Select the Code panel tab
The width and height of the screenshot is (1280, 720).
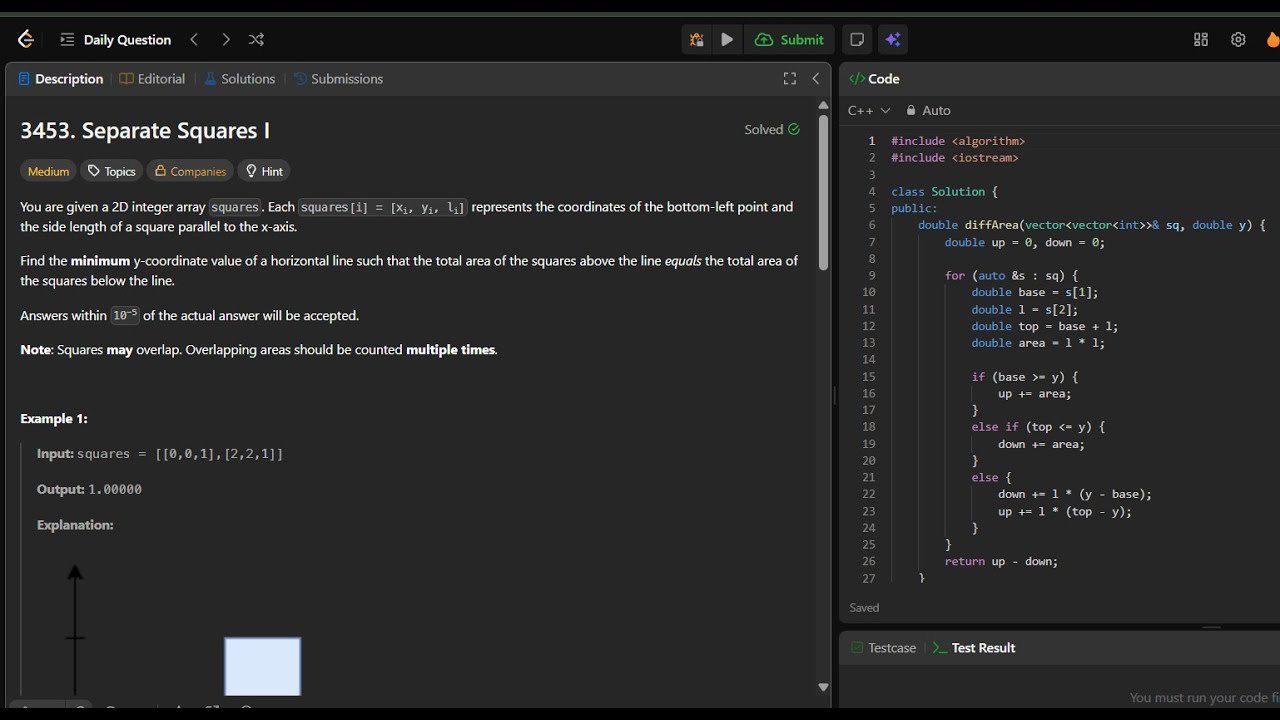[x=875, y=79]
